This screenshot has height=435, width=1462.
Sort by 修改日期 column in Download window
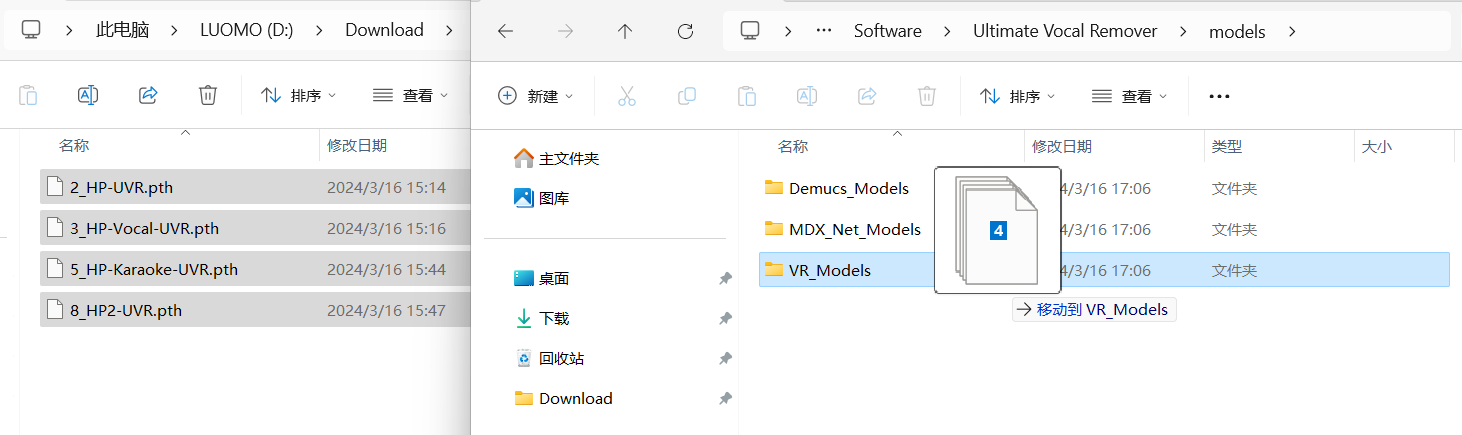pyautogui.click(x=357, y=146)
